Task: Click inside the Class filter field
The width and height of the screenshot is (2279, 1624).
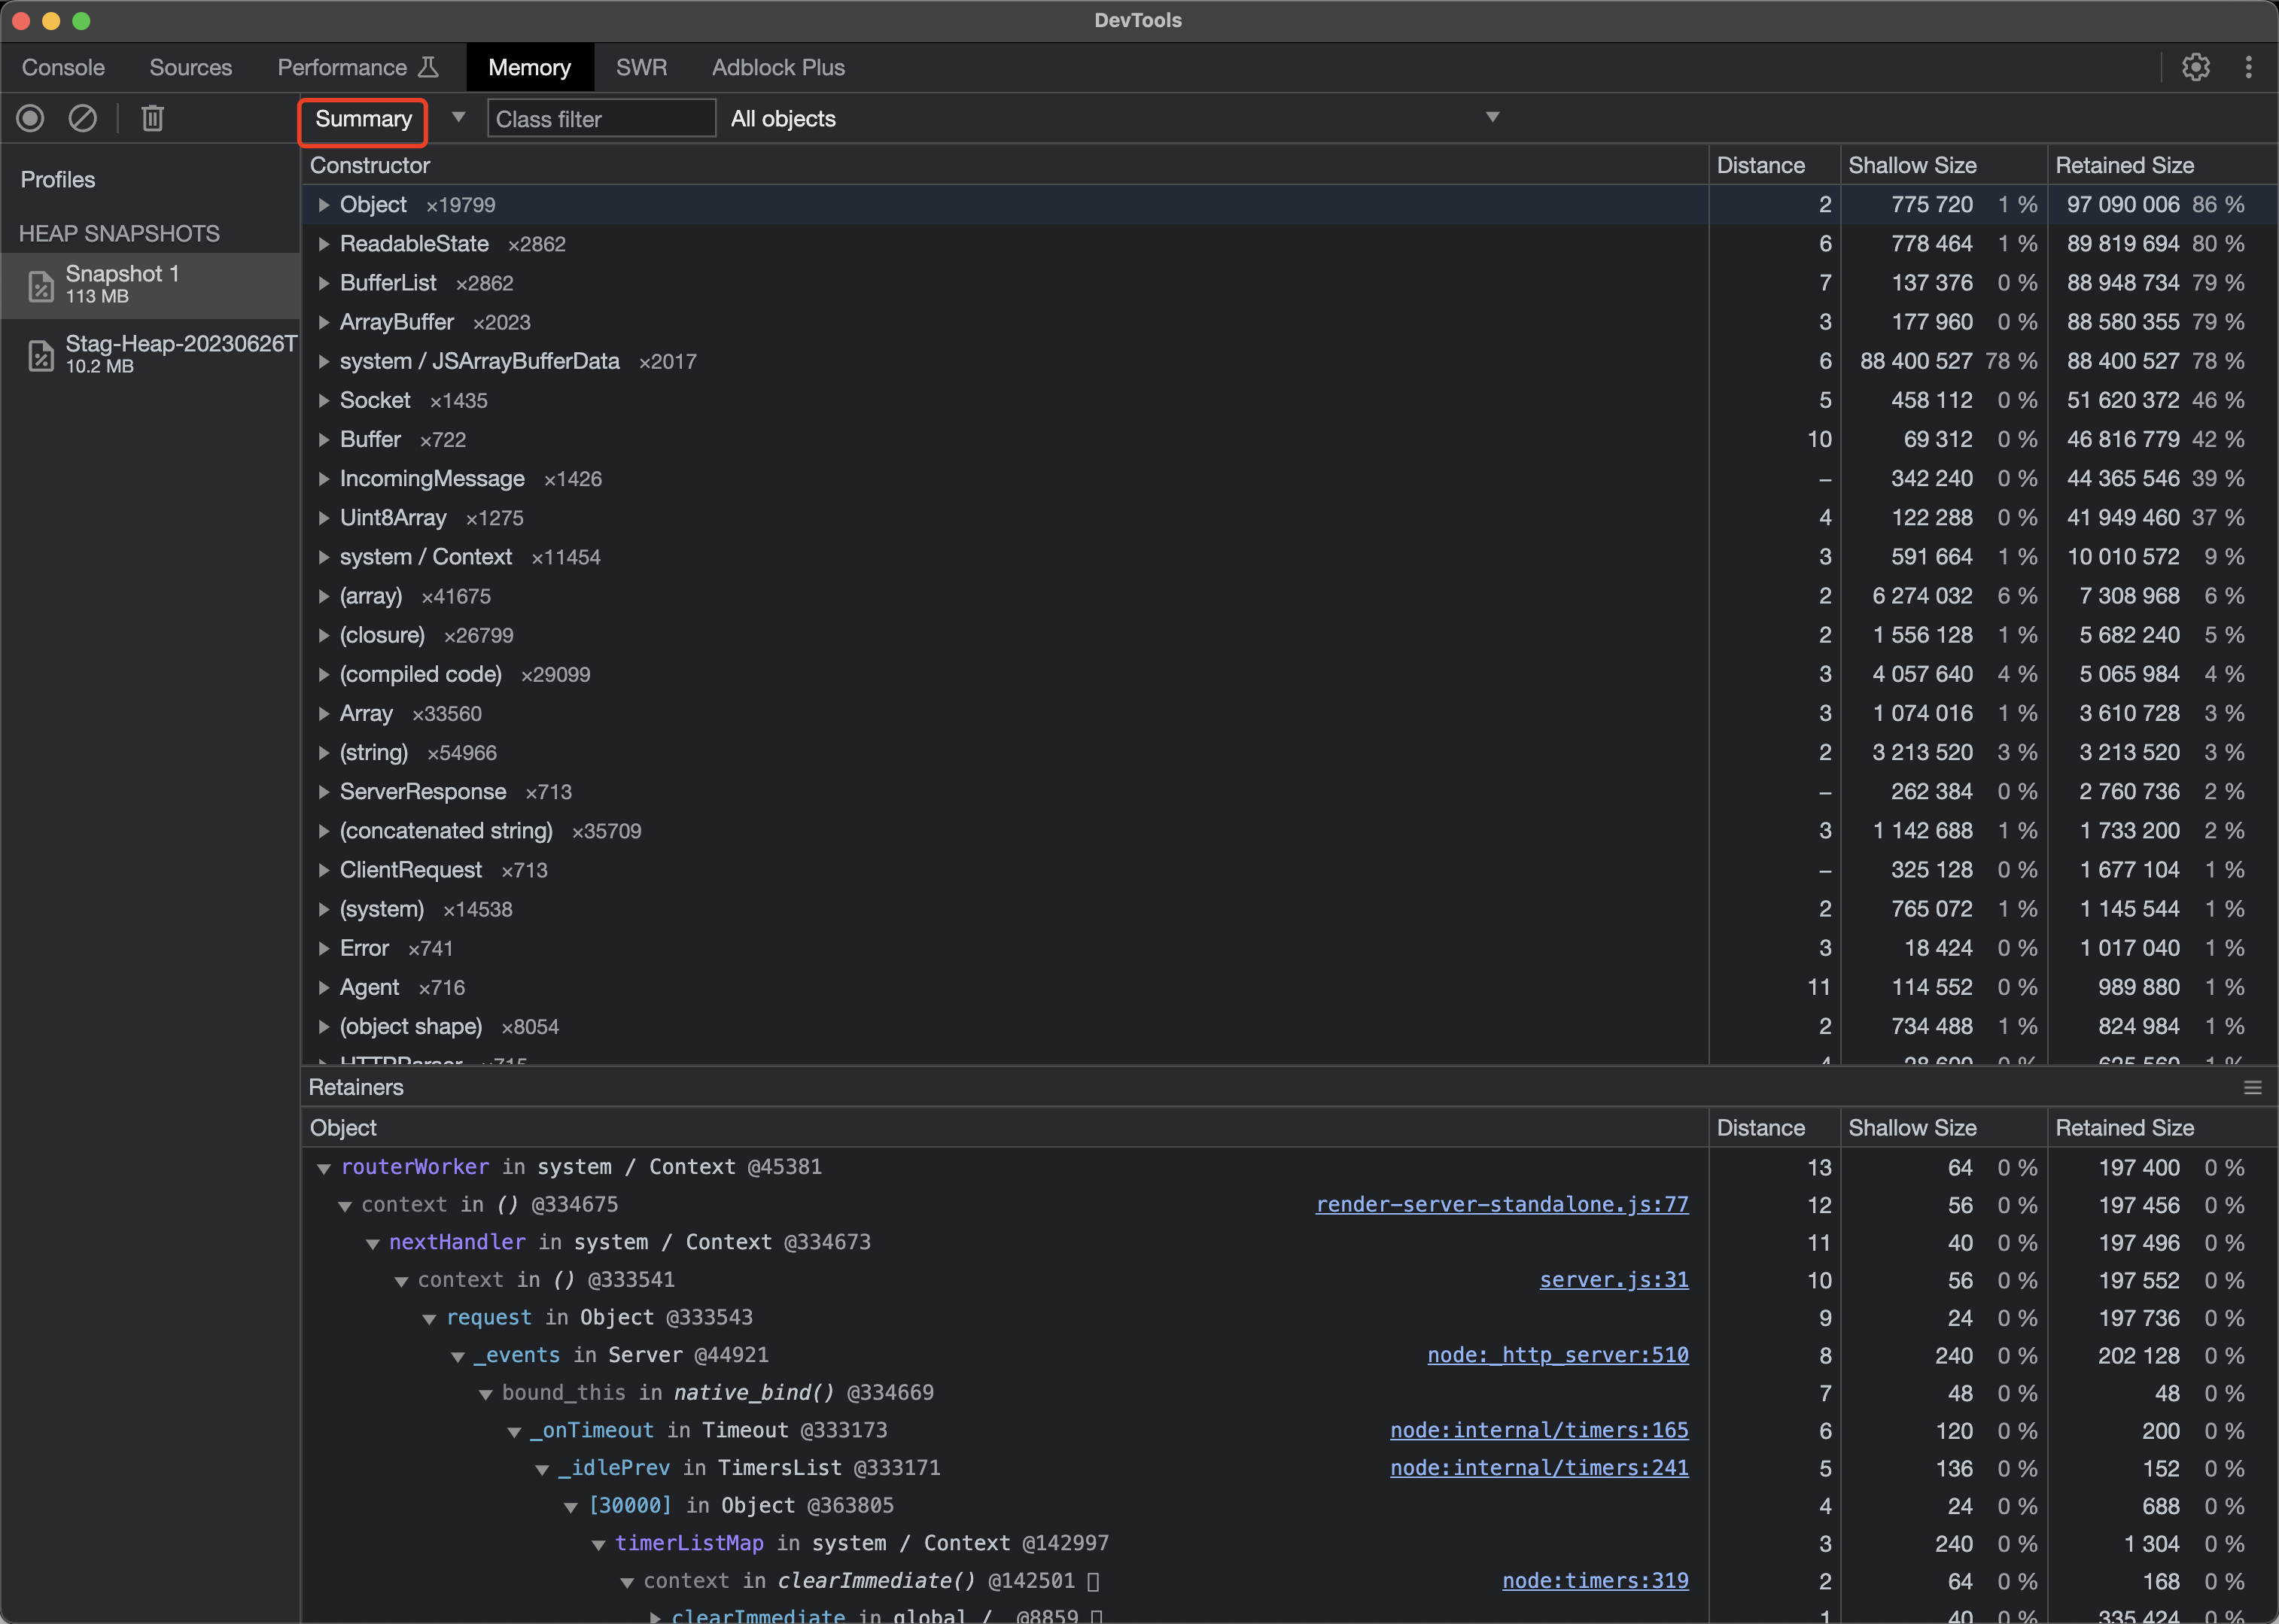Action: [x=600, y=118]
